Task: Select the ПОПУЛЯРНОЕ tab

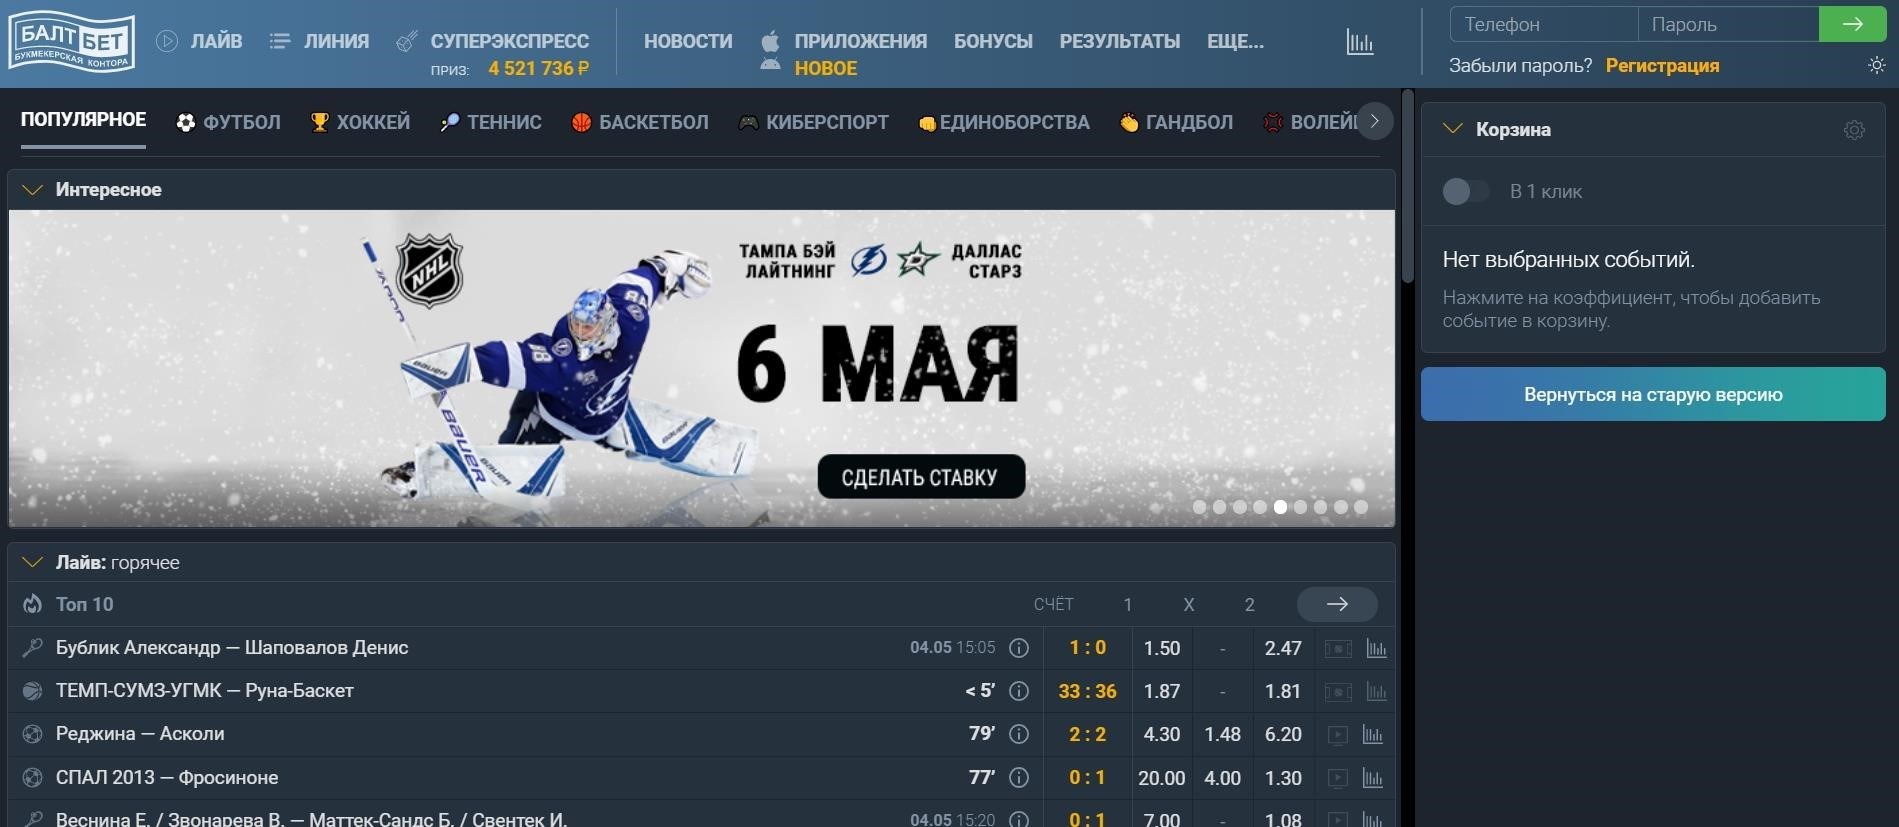Action: (83, 120)
